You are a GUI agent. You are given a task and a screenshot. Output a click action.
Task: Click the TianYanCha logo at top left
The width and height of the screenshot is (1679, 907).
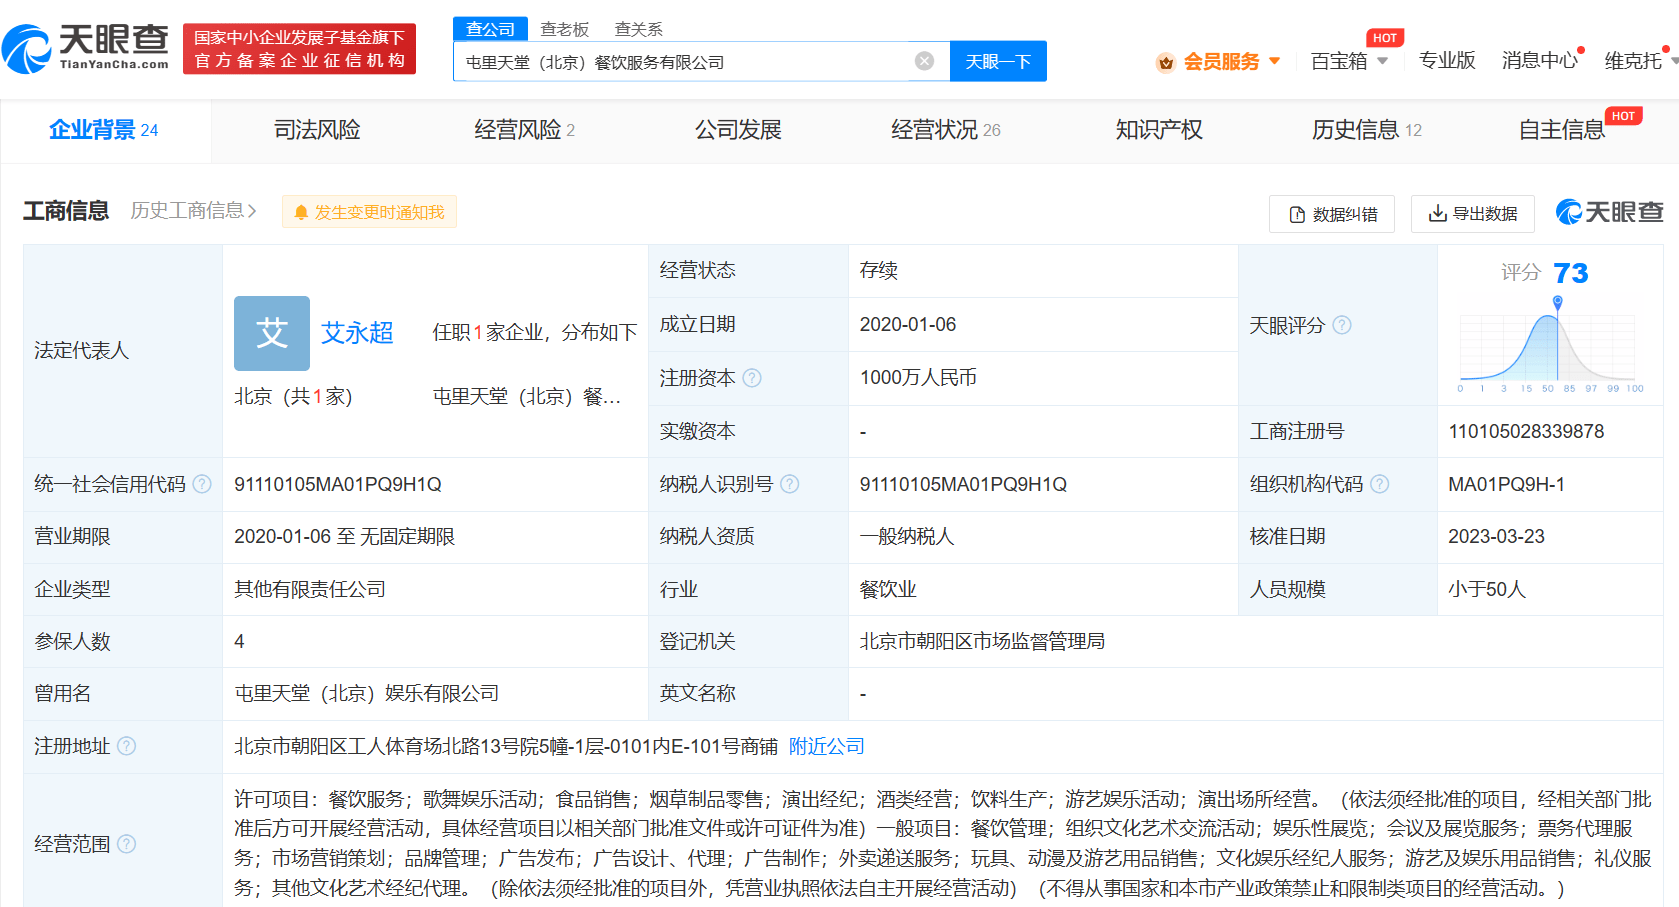point(86,48)
